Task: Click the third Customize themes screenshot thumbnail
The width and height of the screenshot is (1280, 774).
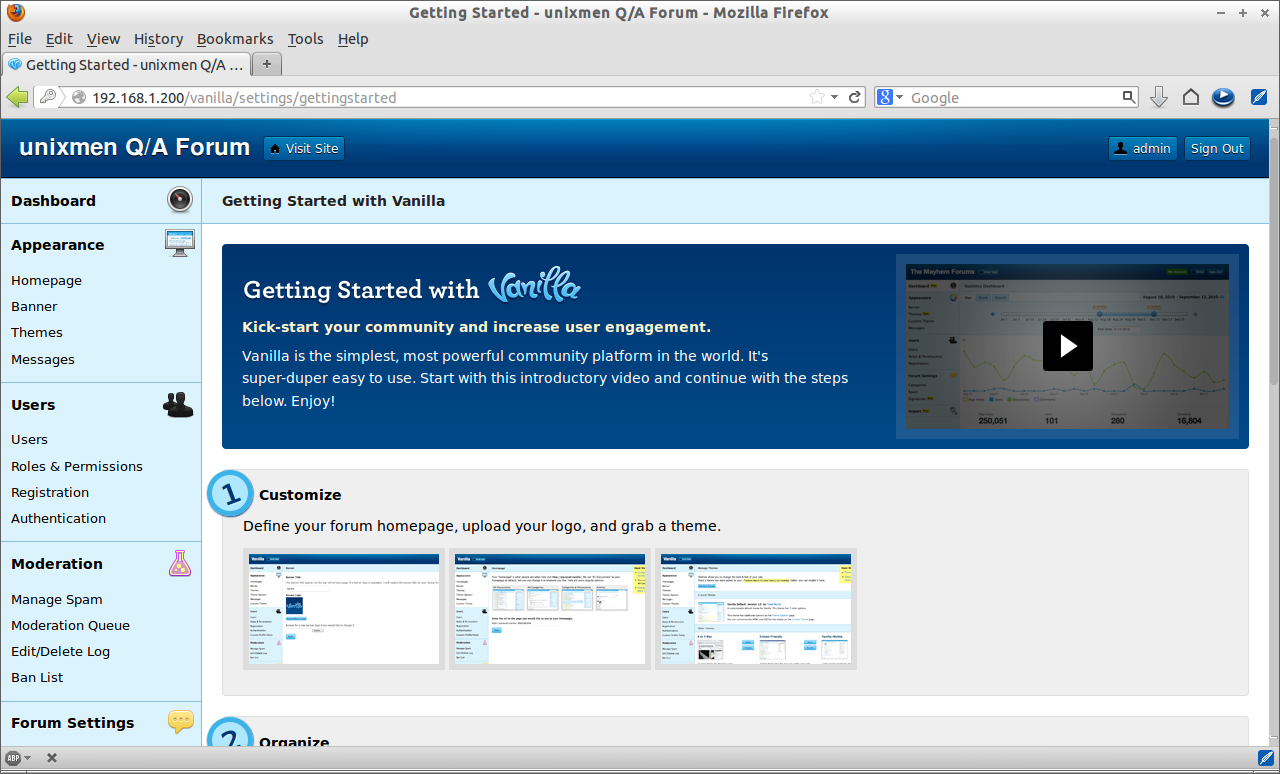Action: point(755,609)
